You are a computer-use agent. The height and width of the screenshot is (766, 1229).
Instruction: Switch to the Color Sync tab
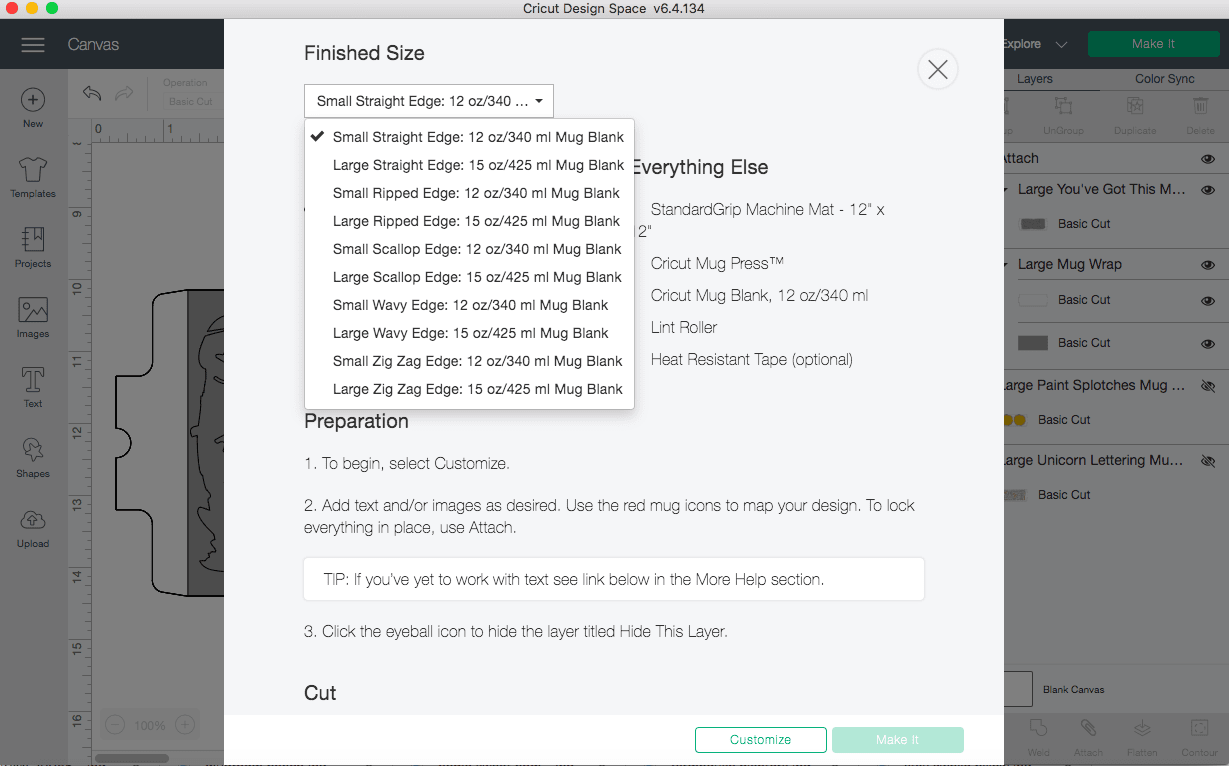[1164, 79]
